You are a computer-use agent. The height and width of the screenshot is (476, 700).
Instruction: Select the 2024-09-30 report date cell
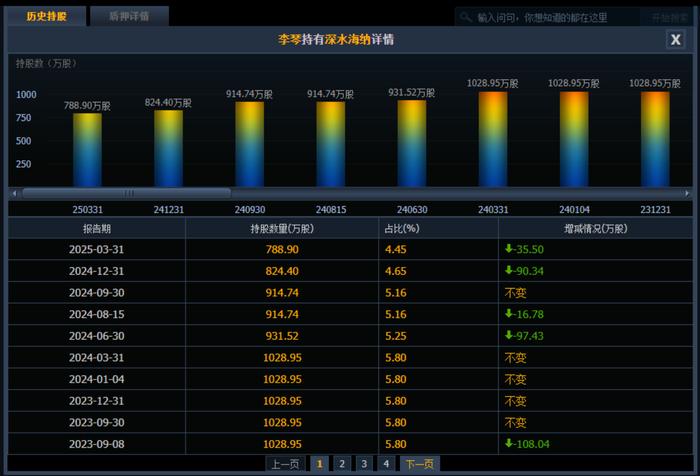point(96,293)
